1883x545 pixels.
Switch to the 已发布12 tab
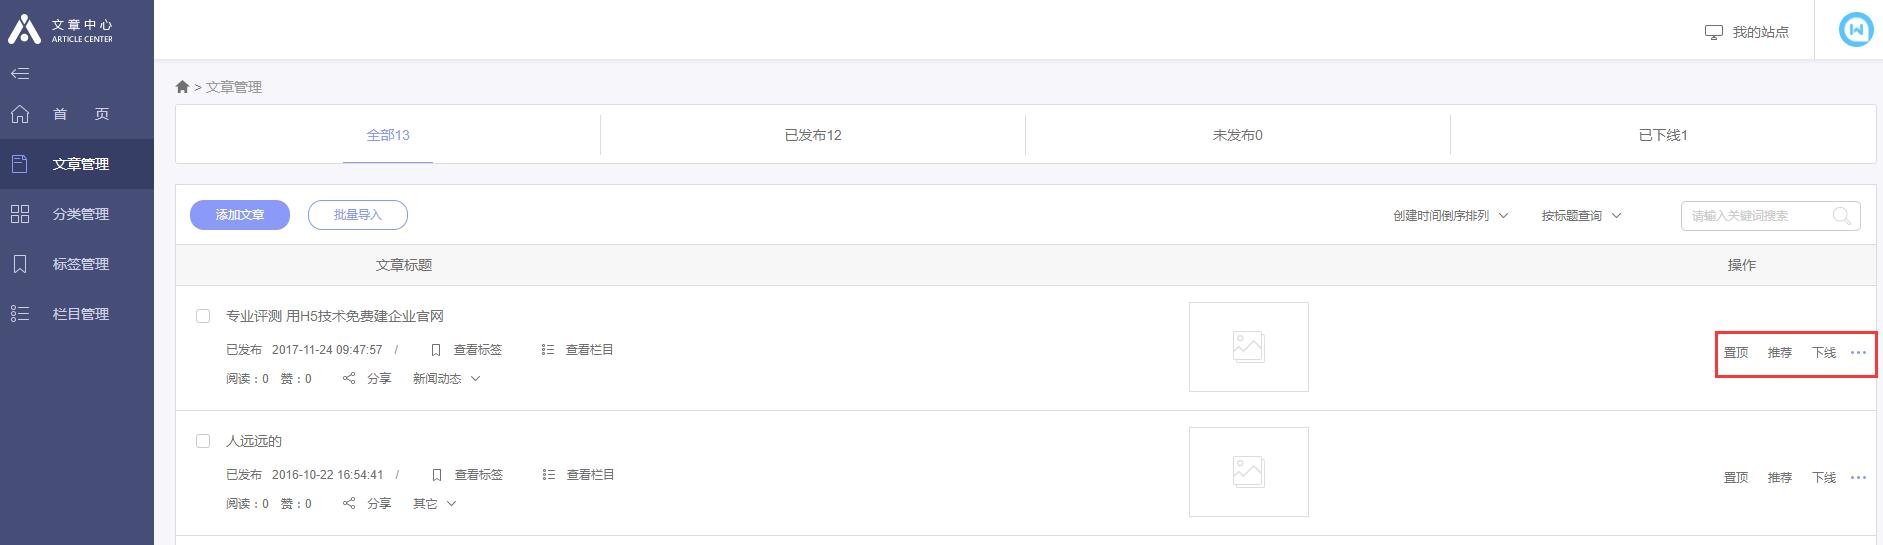[813, 135]
